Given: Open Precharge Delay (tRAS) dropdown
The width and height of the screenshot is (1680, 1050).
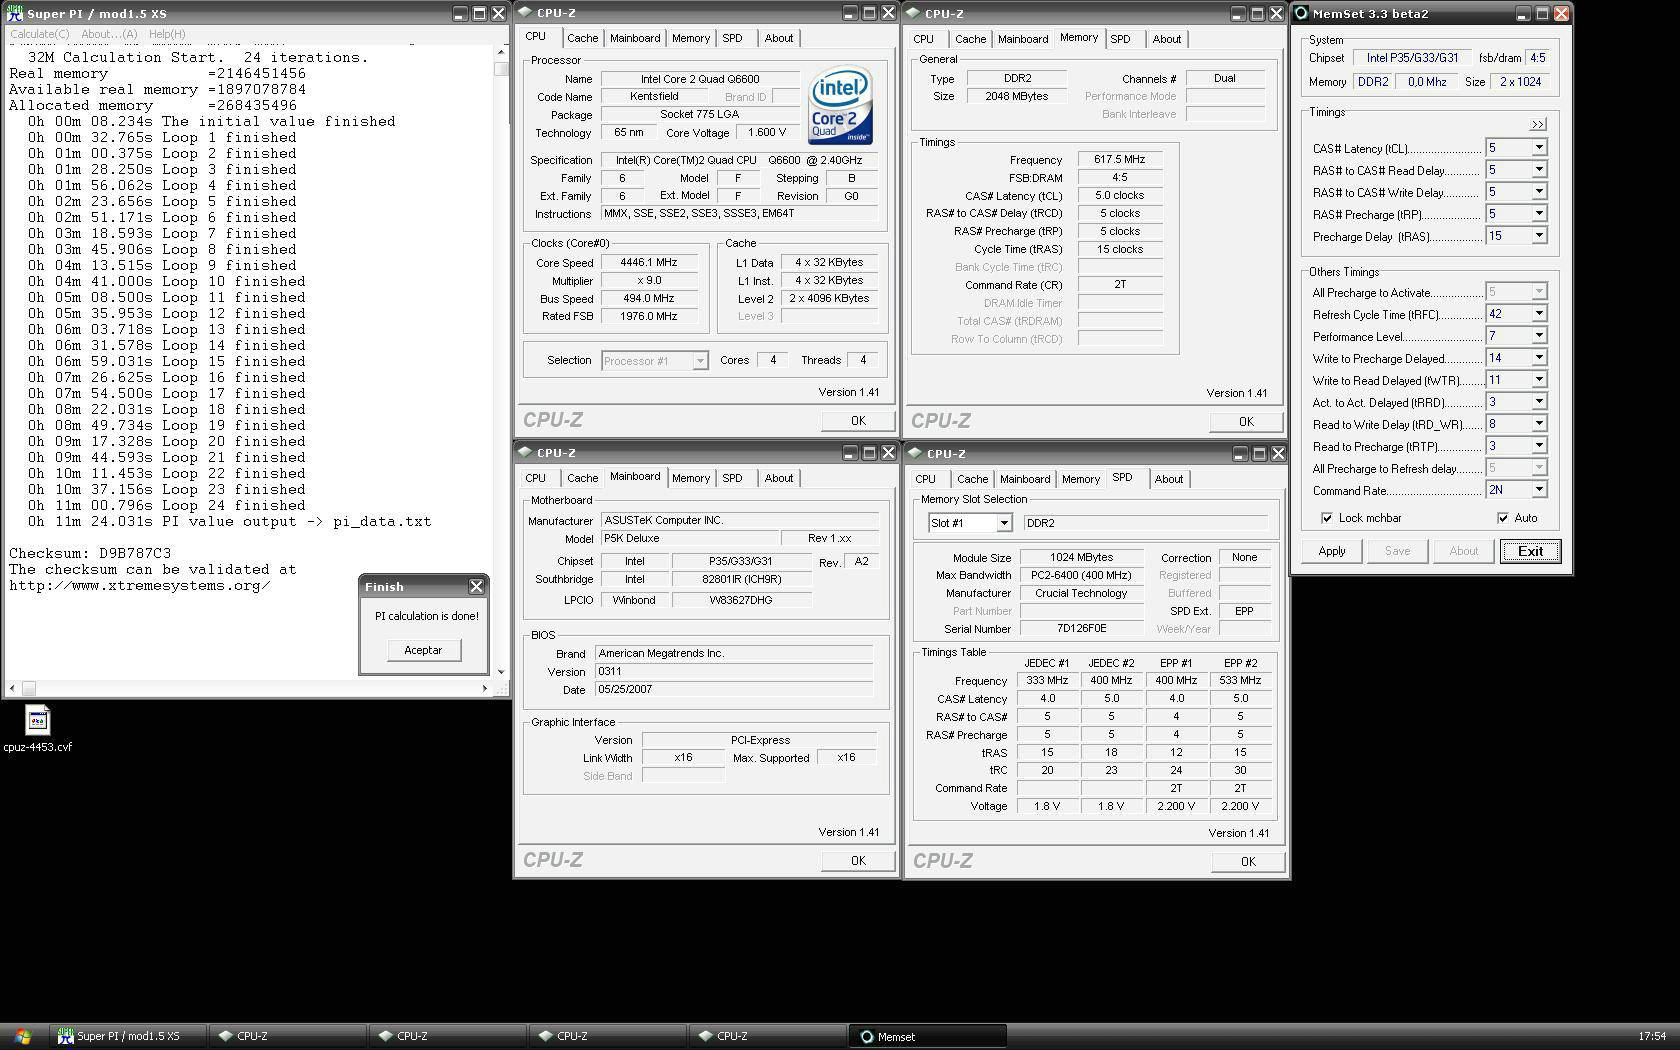Looking at the screenshot, I should (x=1539, y=236).
